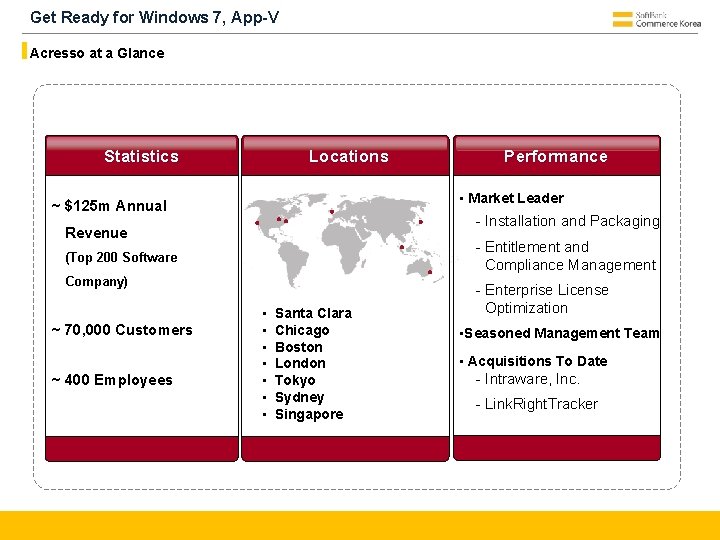720x540 pixels.
Task: Click 'London' in locations list
Action: click(x=300, y=363)
